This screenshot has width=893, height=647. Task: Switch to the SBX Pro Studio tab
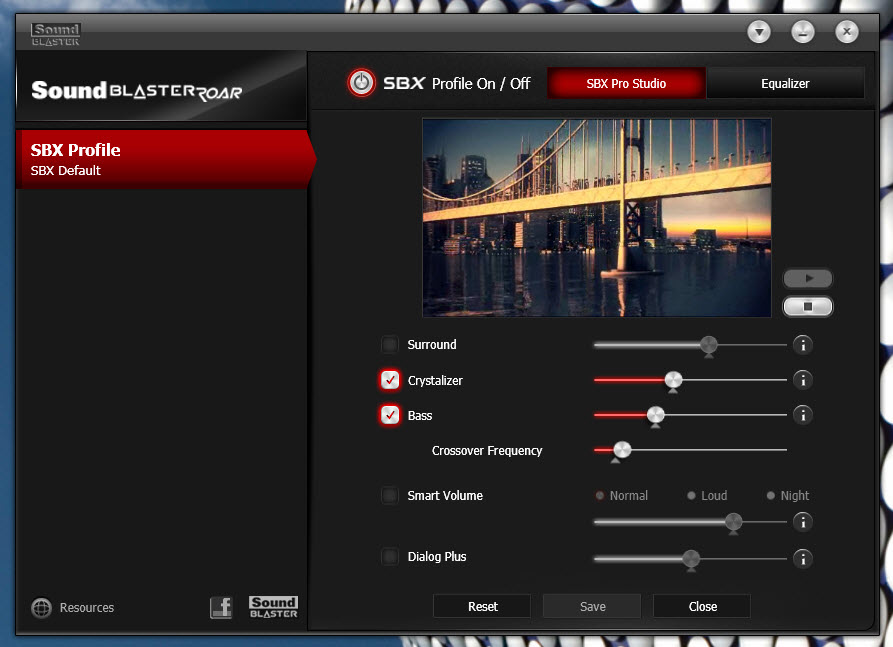click(626, 83)
